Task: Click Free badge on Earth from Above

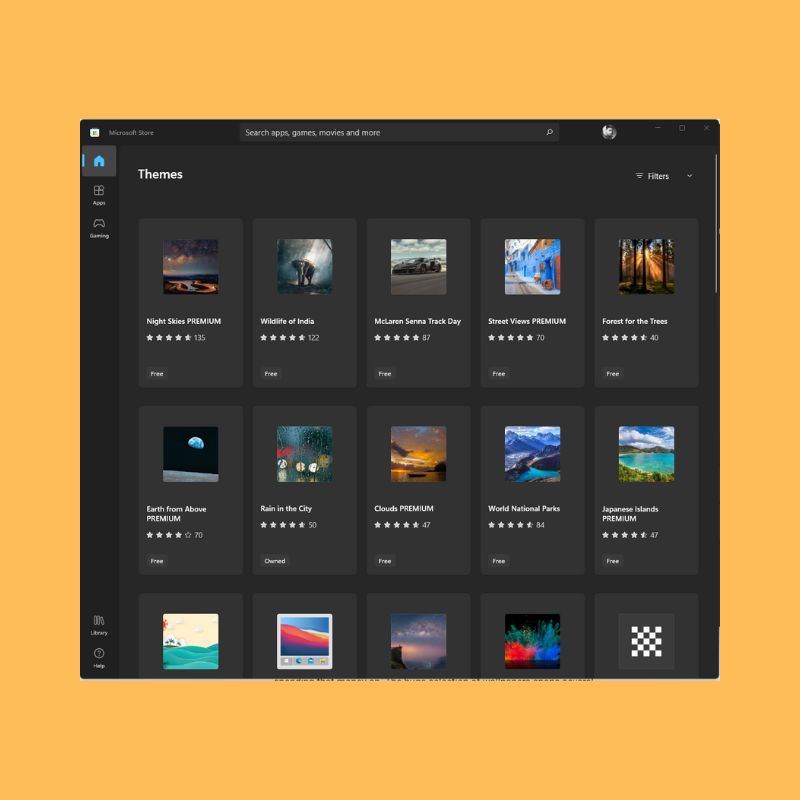Action: point(157,561)
